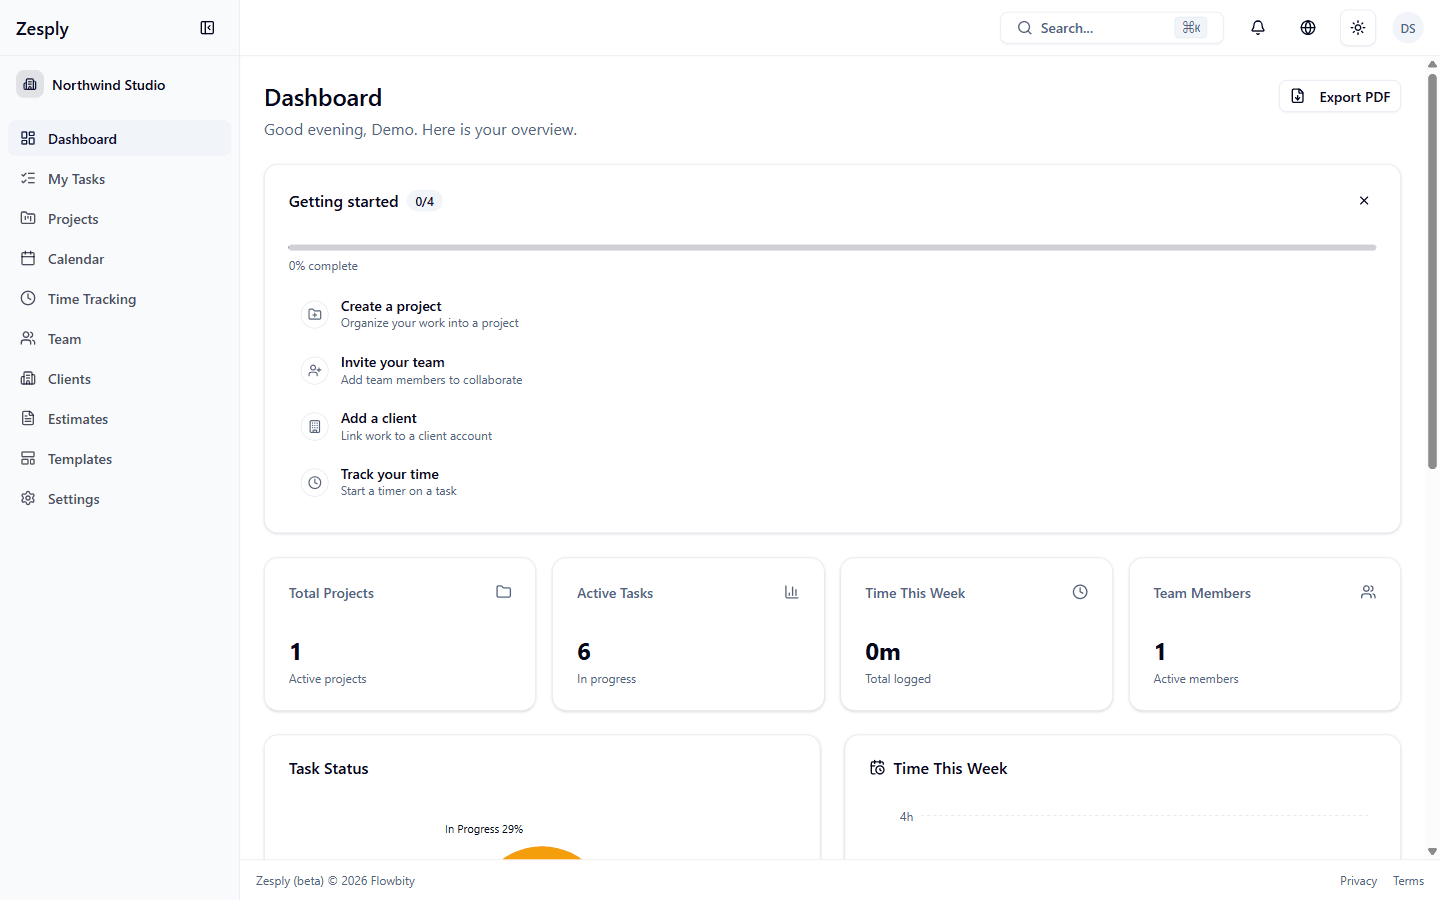Click the Northwind Studio workspace icon
Viewport: 1440px width, 900px height.
point(30,85)
